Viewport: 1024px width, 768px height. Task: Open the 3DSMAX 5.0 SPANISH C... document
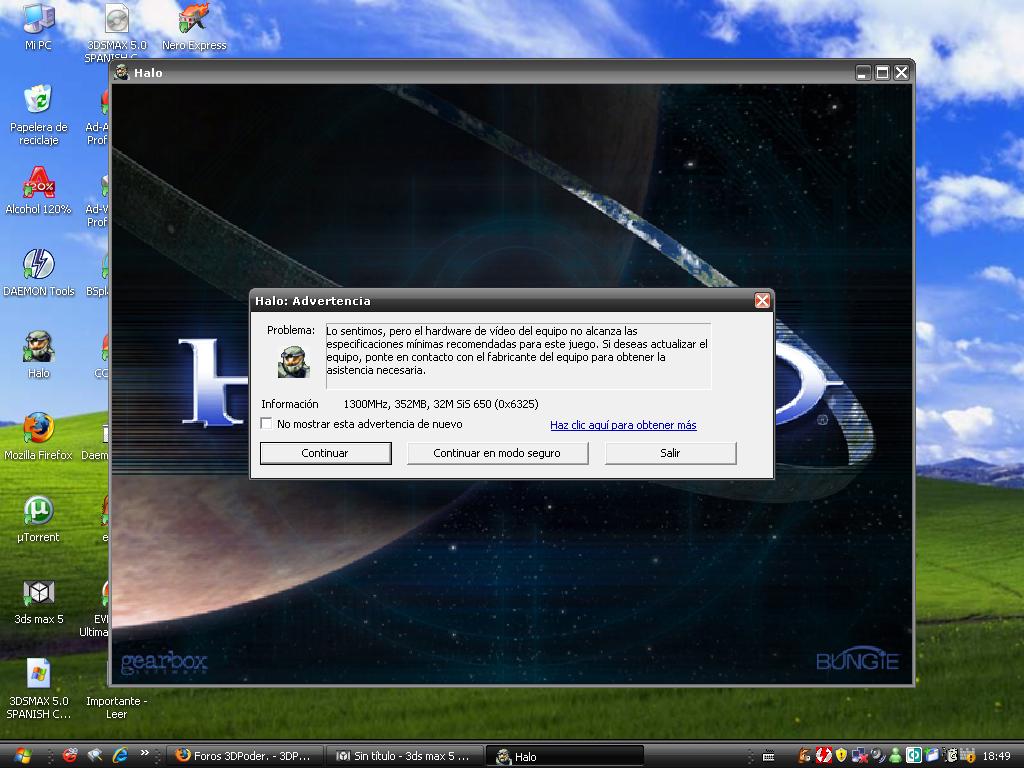tap(39, 690)
